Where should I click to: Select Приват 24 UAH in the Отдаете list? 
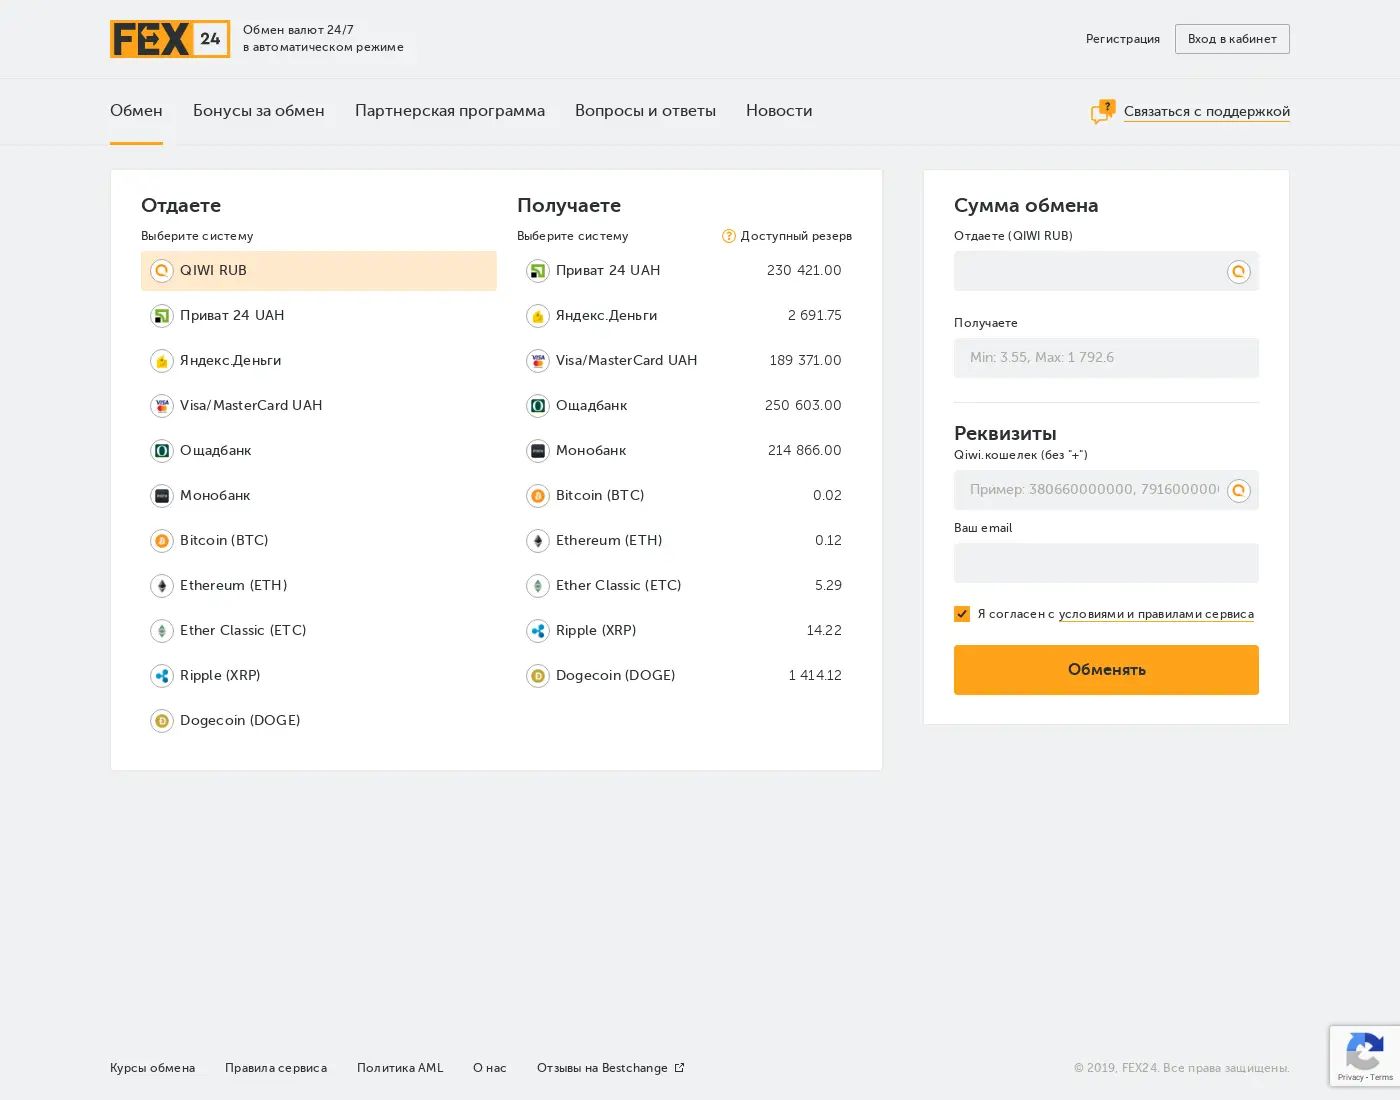tap(318, 316)
